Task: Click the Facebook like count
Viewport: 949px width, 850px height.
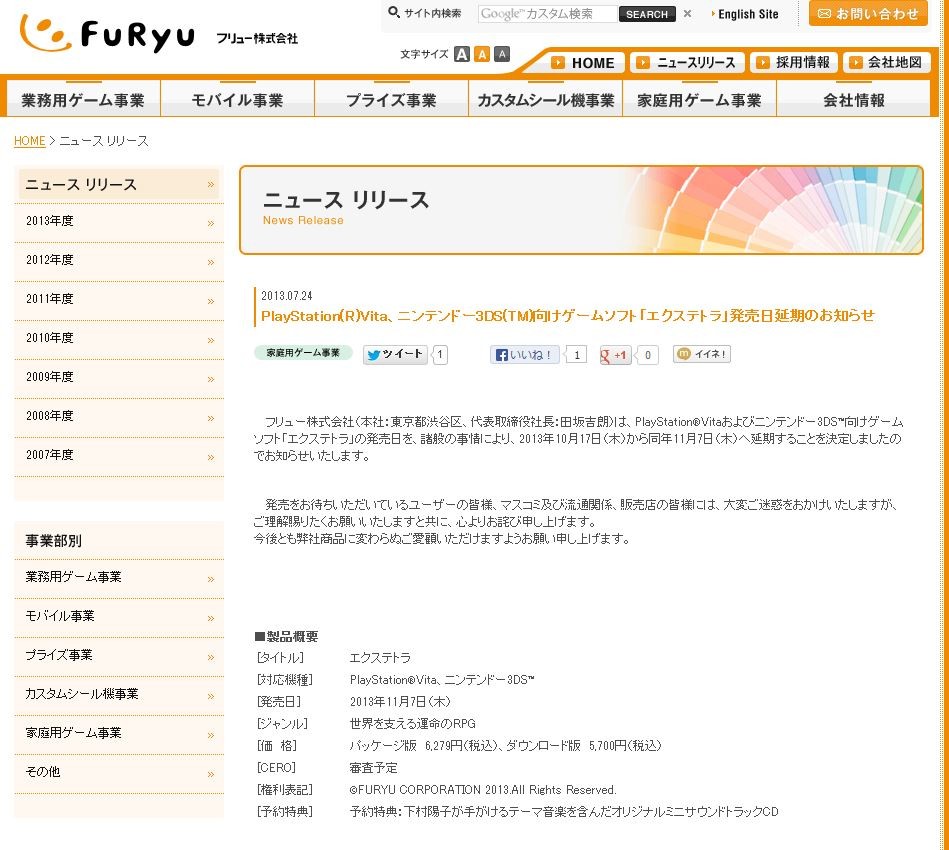Action: tap(577, 355)
